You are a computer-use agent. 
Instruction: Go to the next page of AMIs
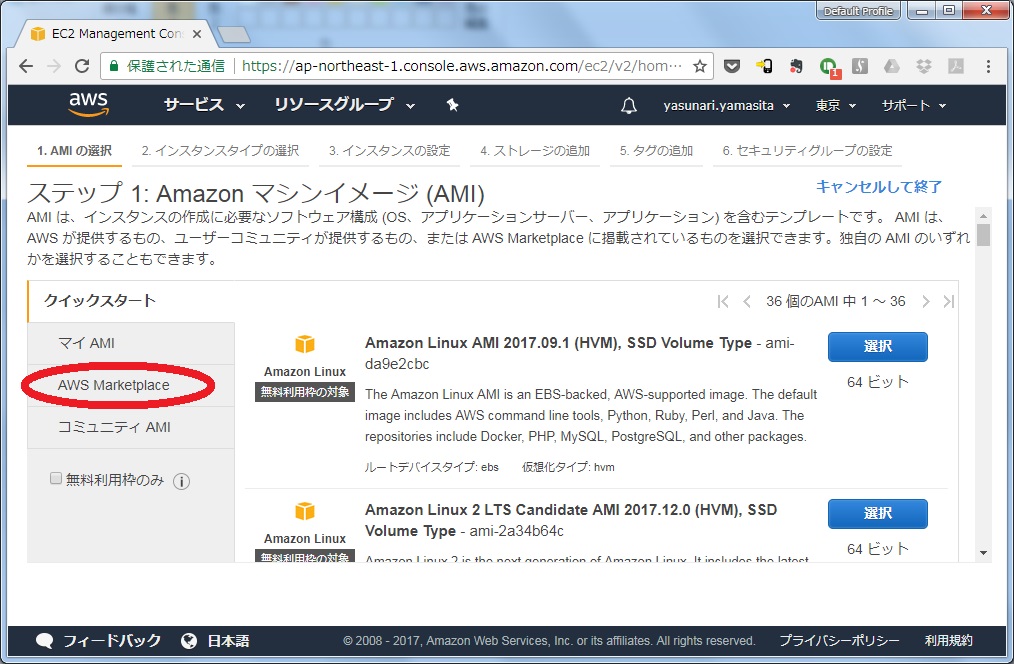(925, 301)
